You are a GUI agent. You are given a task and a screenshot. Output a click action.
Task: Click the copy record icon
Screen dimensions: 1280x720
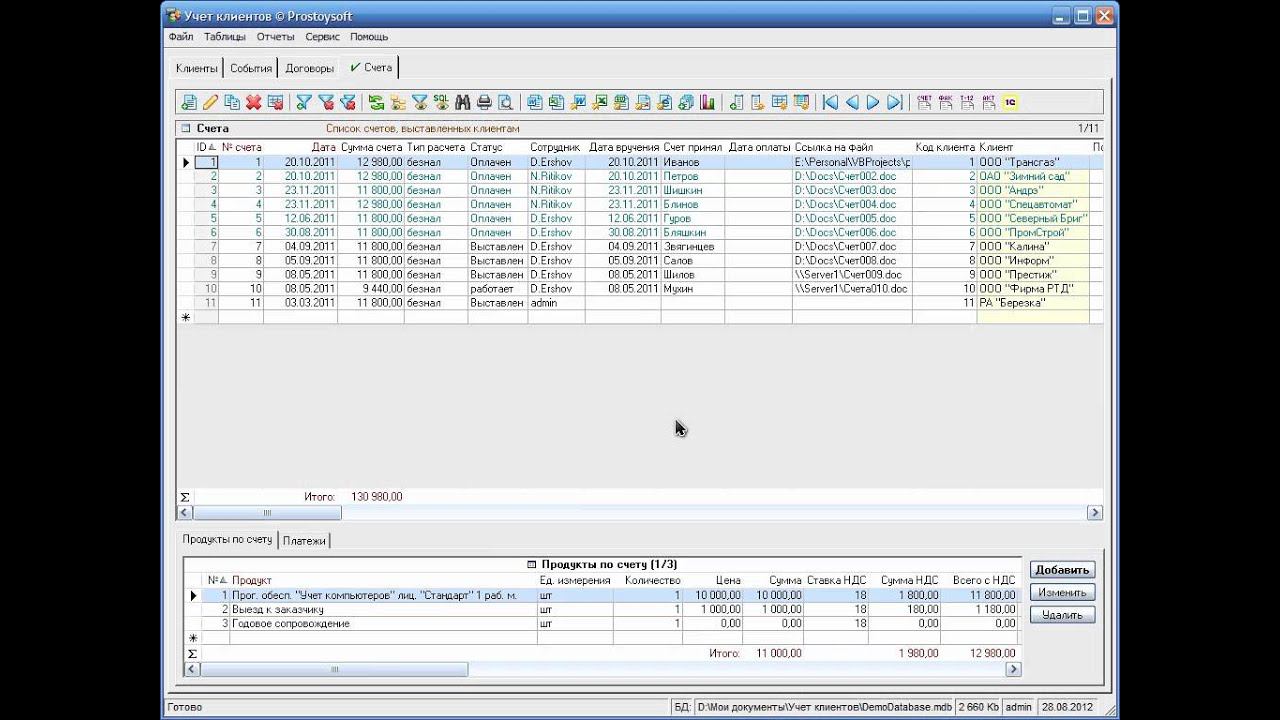[x=232, y=102]
